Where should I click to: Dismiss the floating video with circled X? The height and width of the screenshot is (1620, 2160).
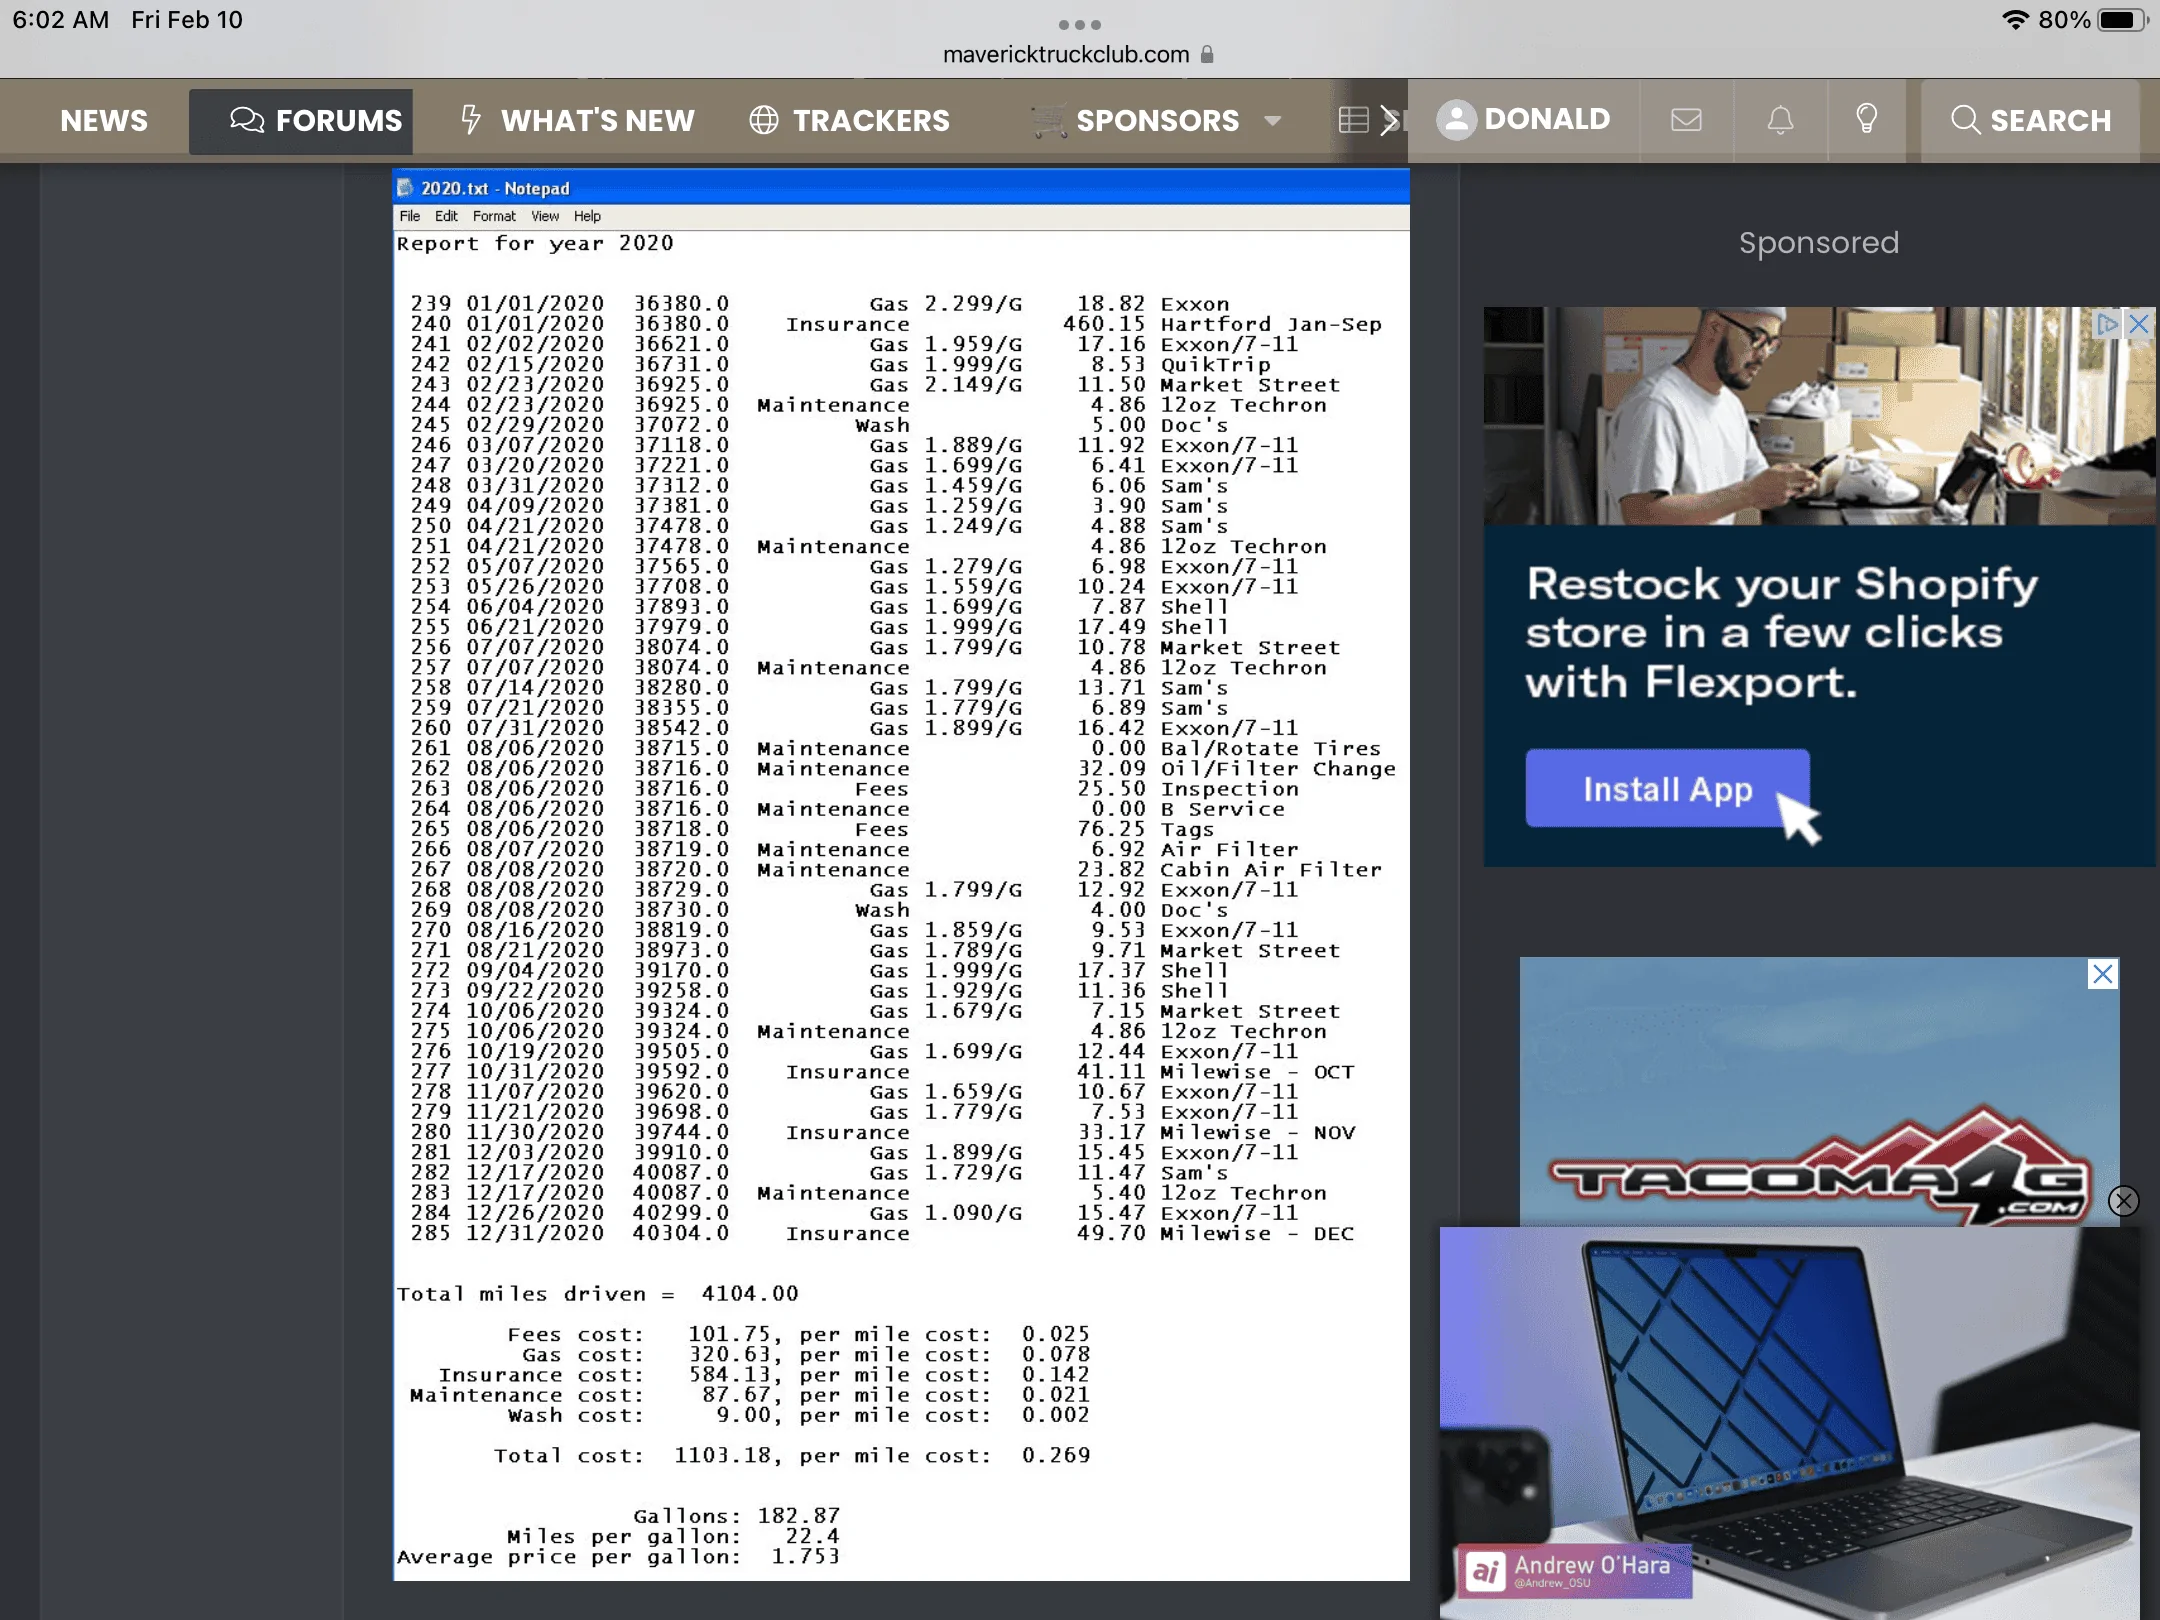point(2123,1200)
